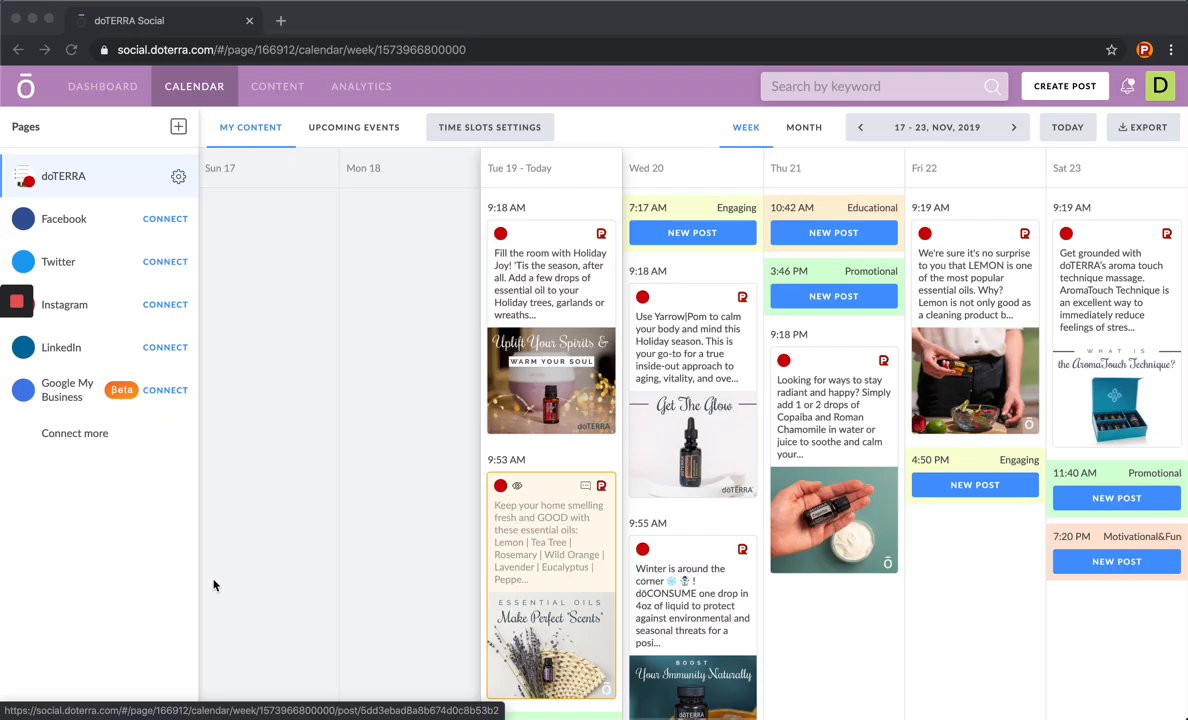Viewport: 1188px width, 720px height.
Task: Click comment icon on 9:53 AM post
Action: (586, 486)
